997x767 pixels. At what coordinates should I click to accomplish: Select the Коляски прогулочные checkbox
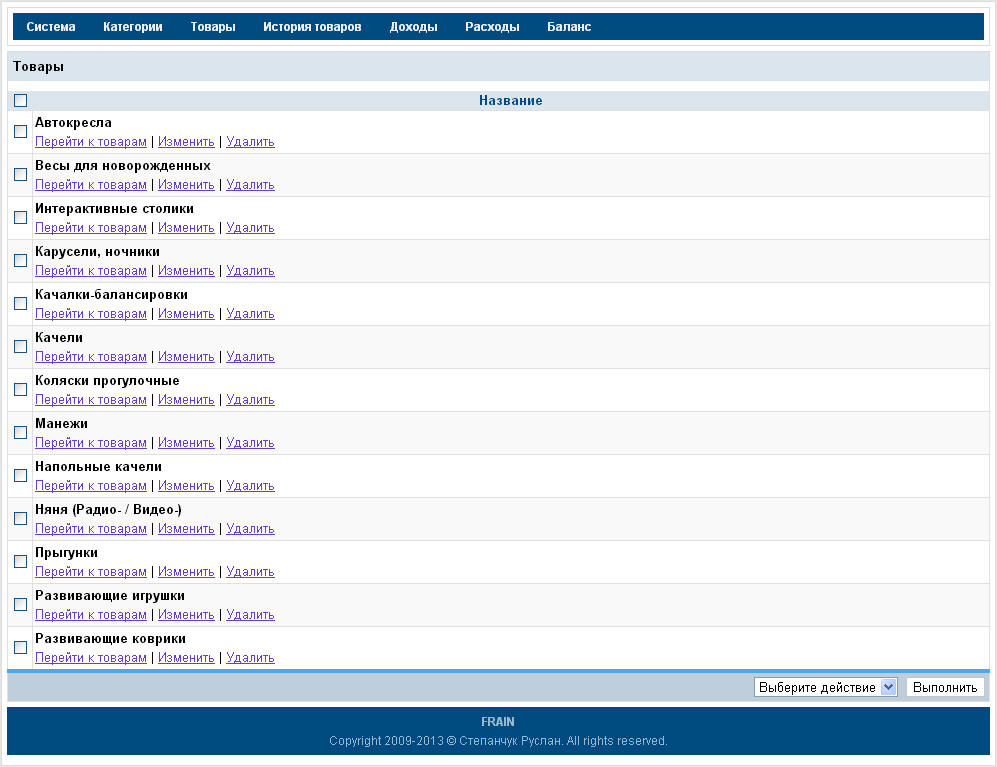[20, 389]
